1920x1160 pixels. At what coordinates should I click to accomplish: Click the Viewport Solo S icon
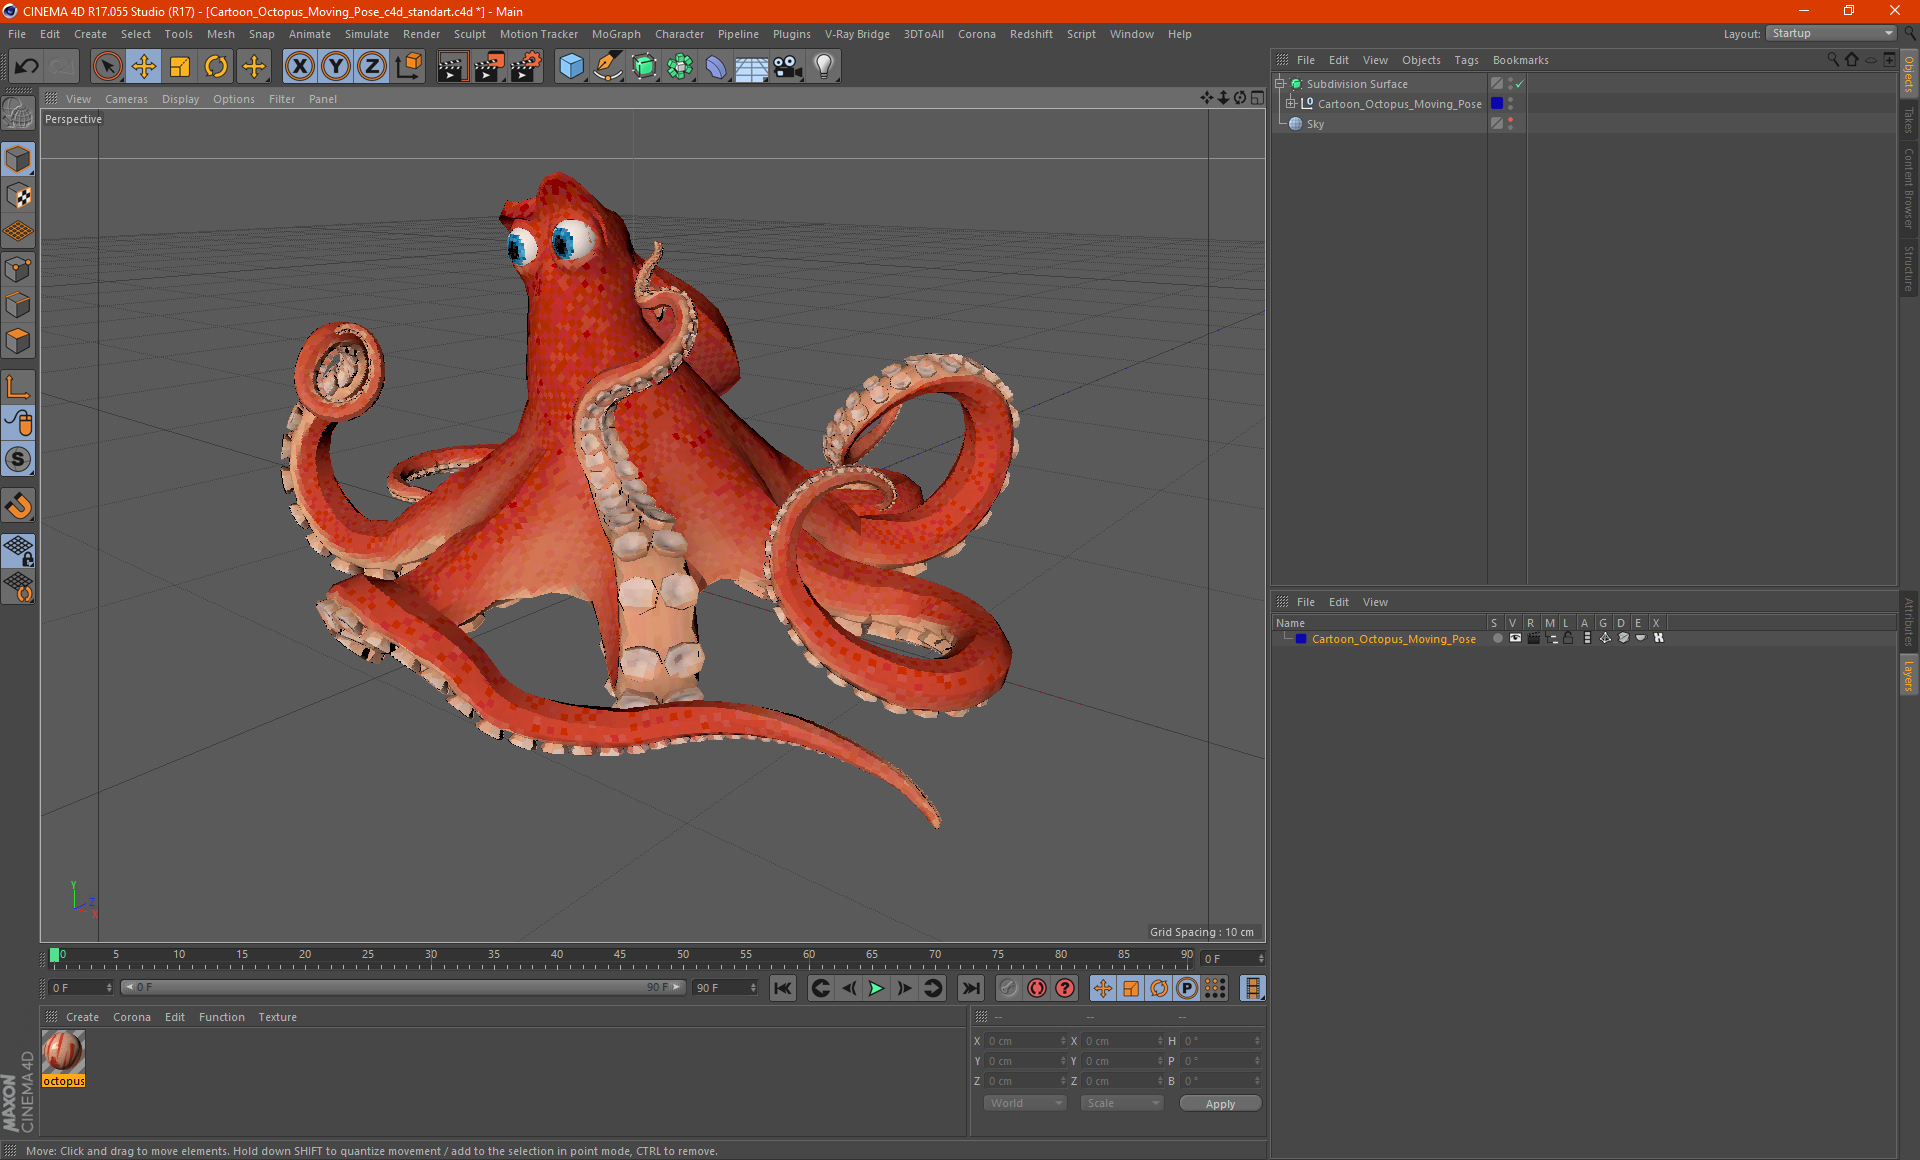pos(19,459)
